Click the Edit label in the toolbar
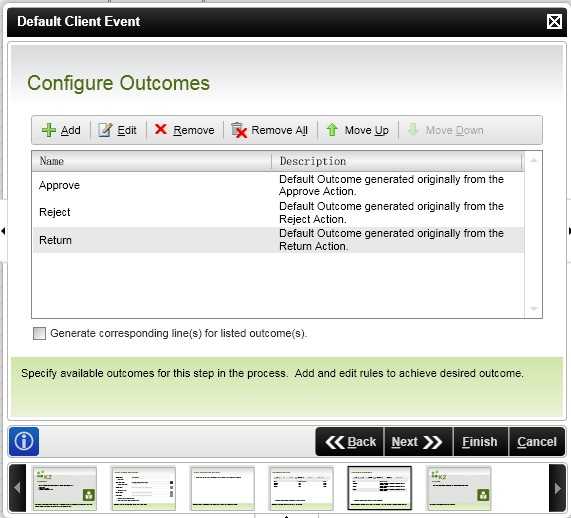571x518 pixels. pos(127,130)
